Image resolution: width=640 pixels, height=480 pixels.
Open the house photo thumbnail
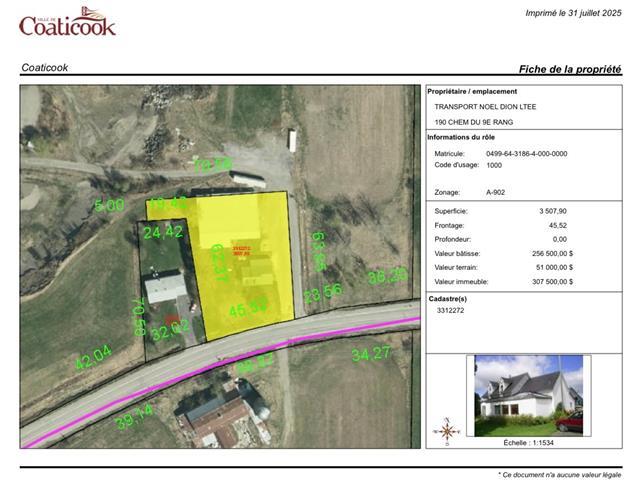click(525, 395)
